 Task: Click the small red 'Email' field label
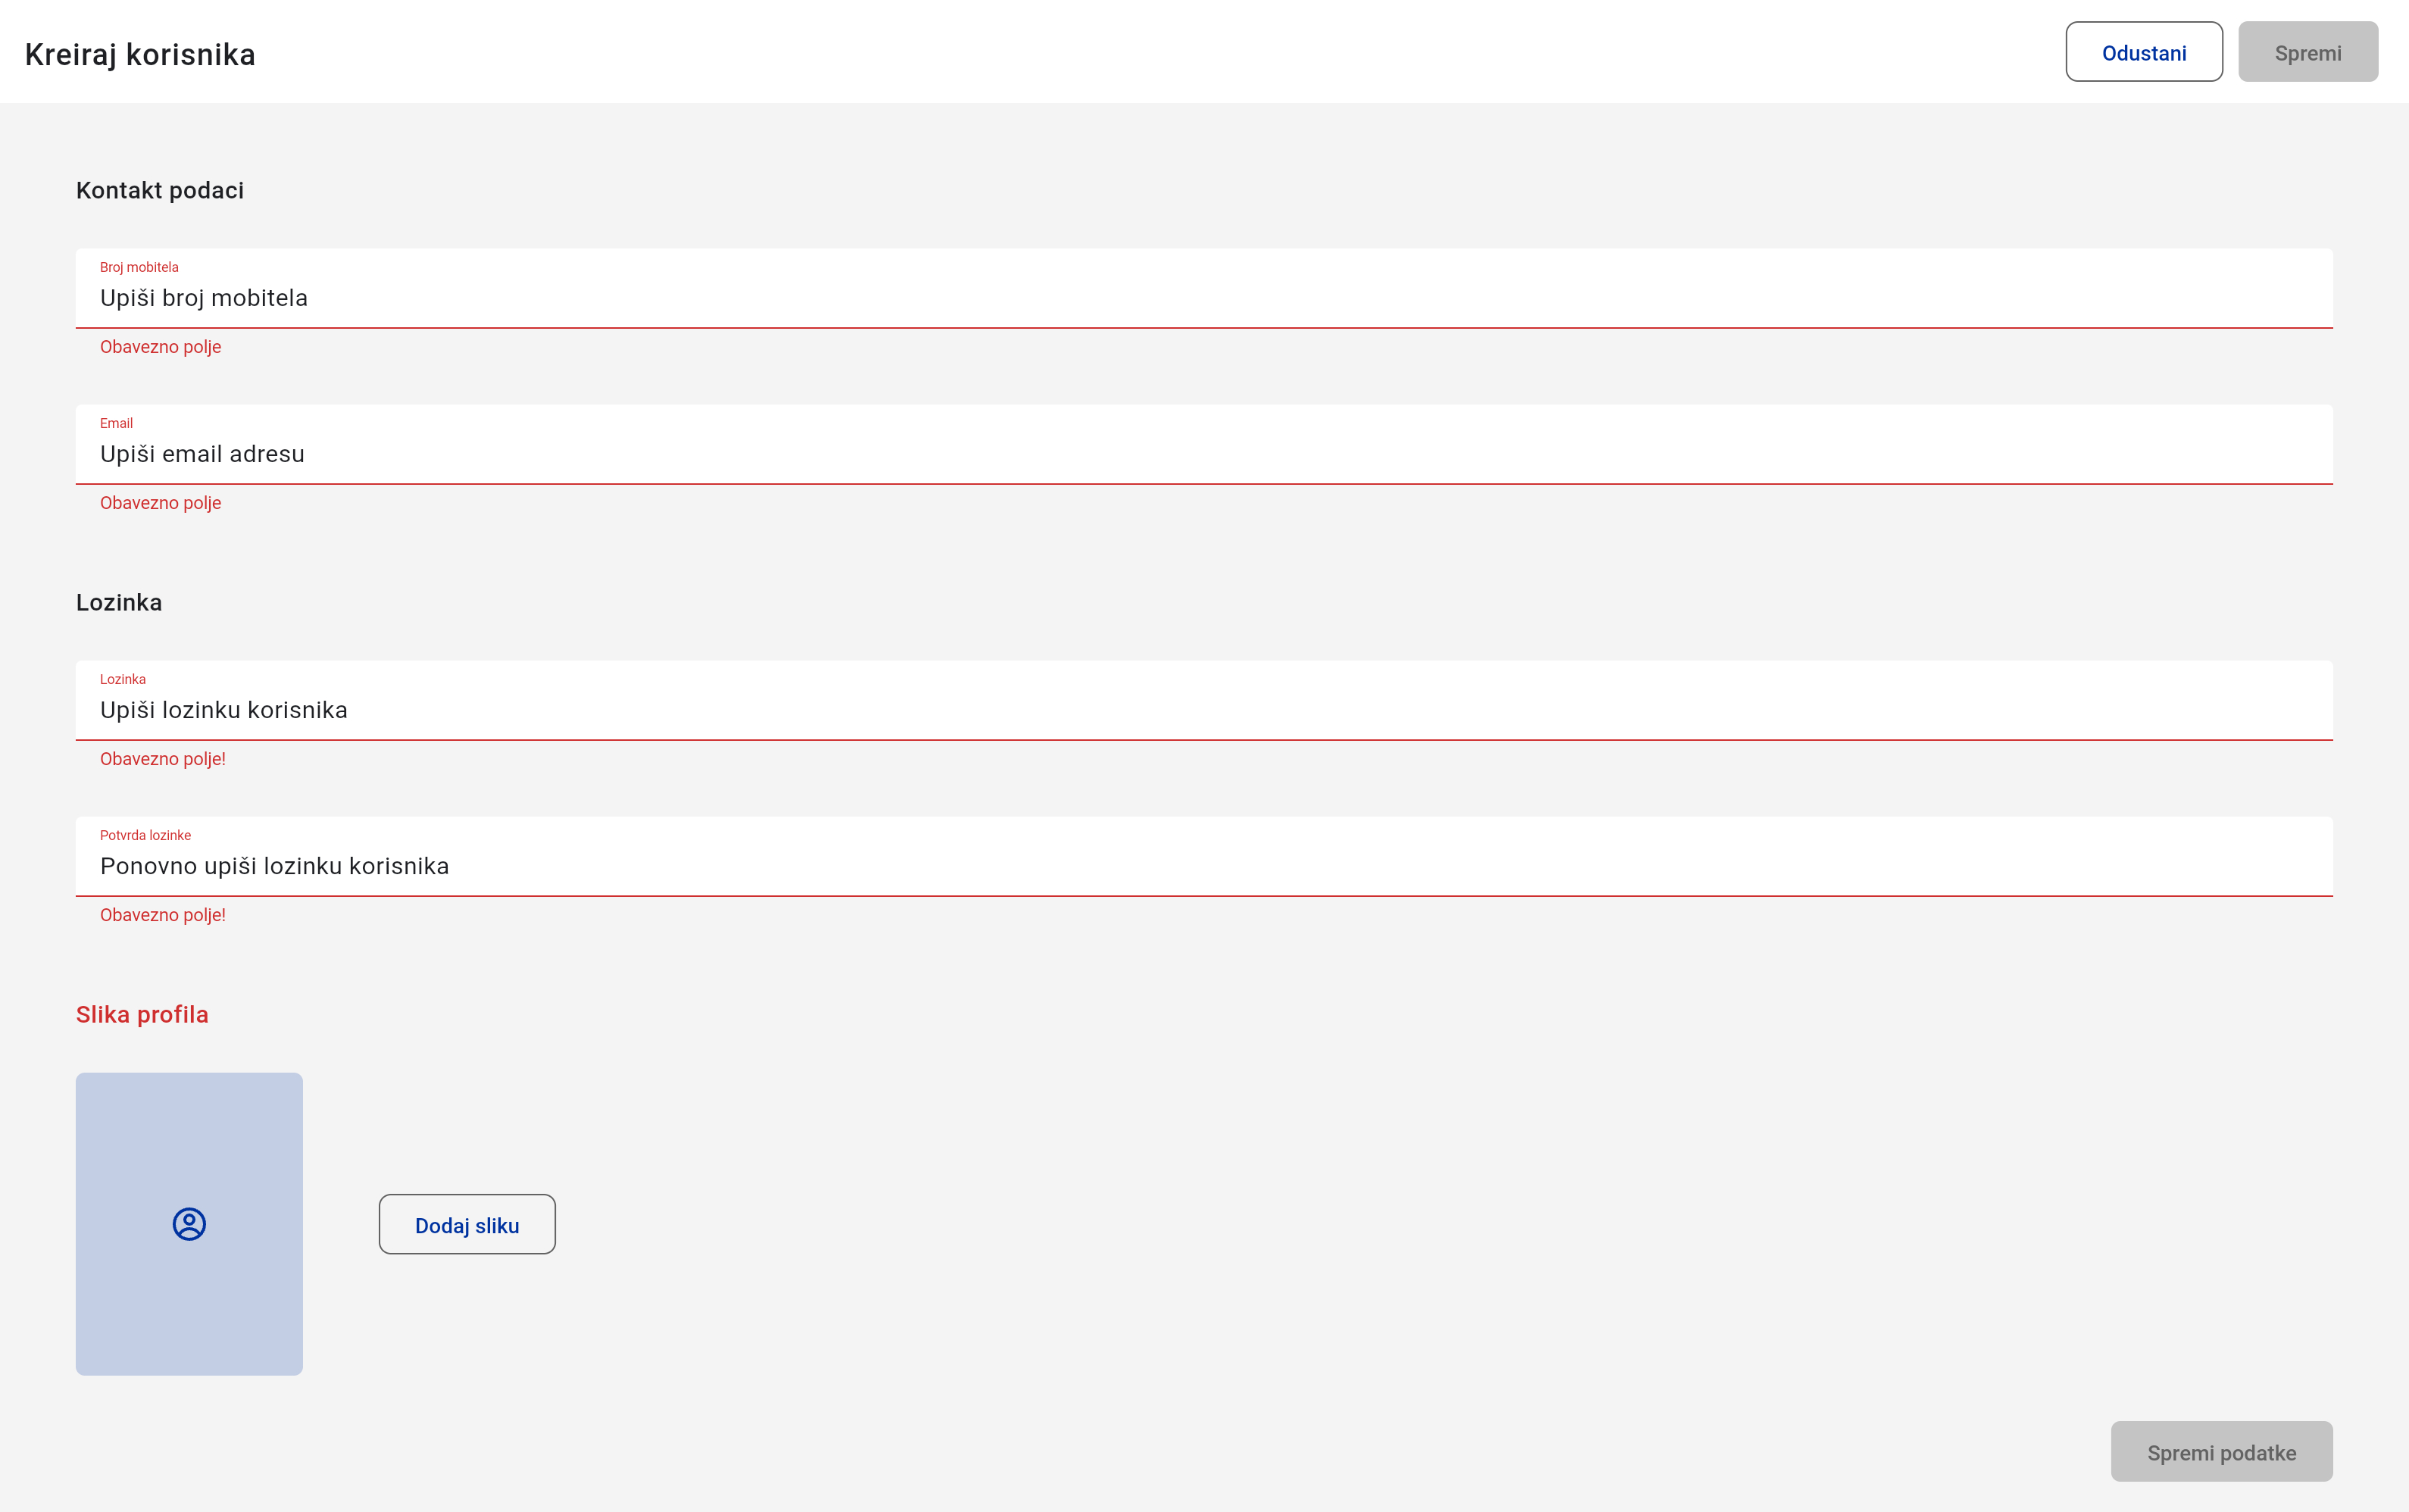116,423
